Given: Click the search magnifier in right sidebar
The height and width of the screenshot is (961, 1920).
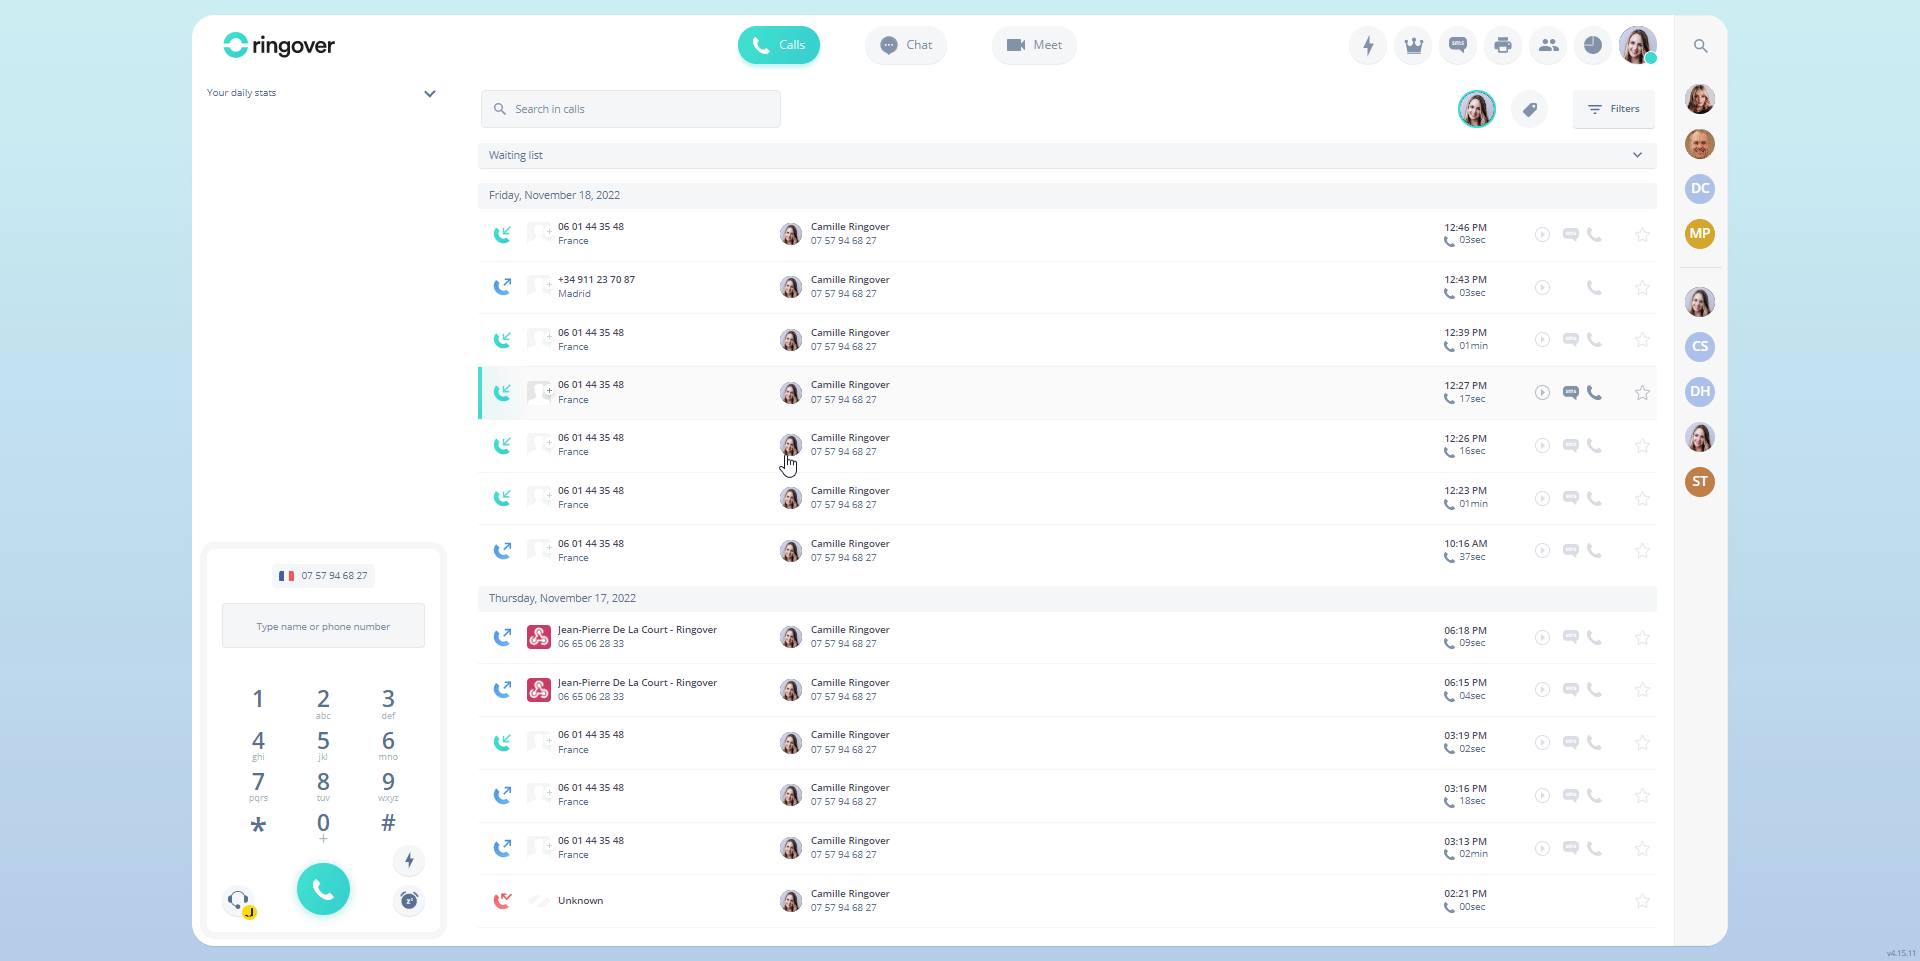Looking at the screenshot, I should (1700, 46).
